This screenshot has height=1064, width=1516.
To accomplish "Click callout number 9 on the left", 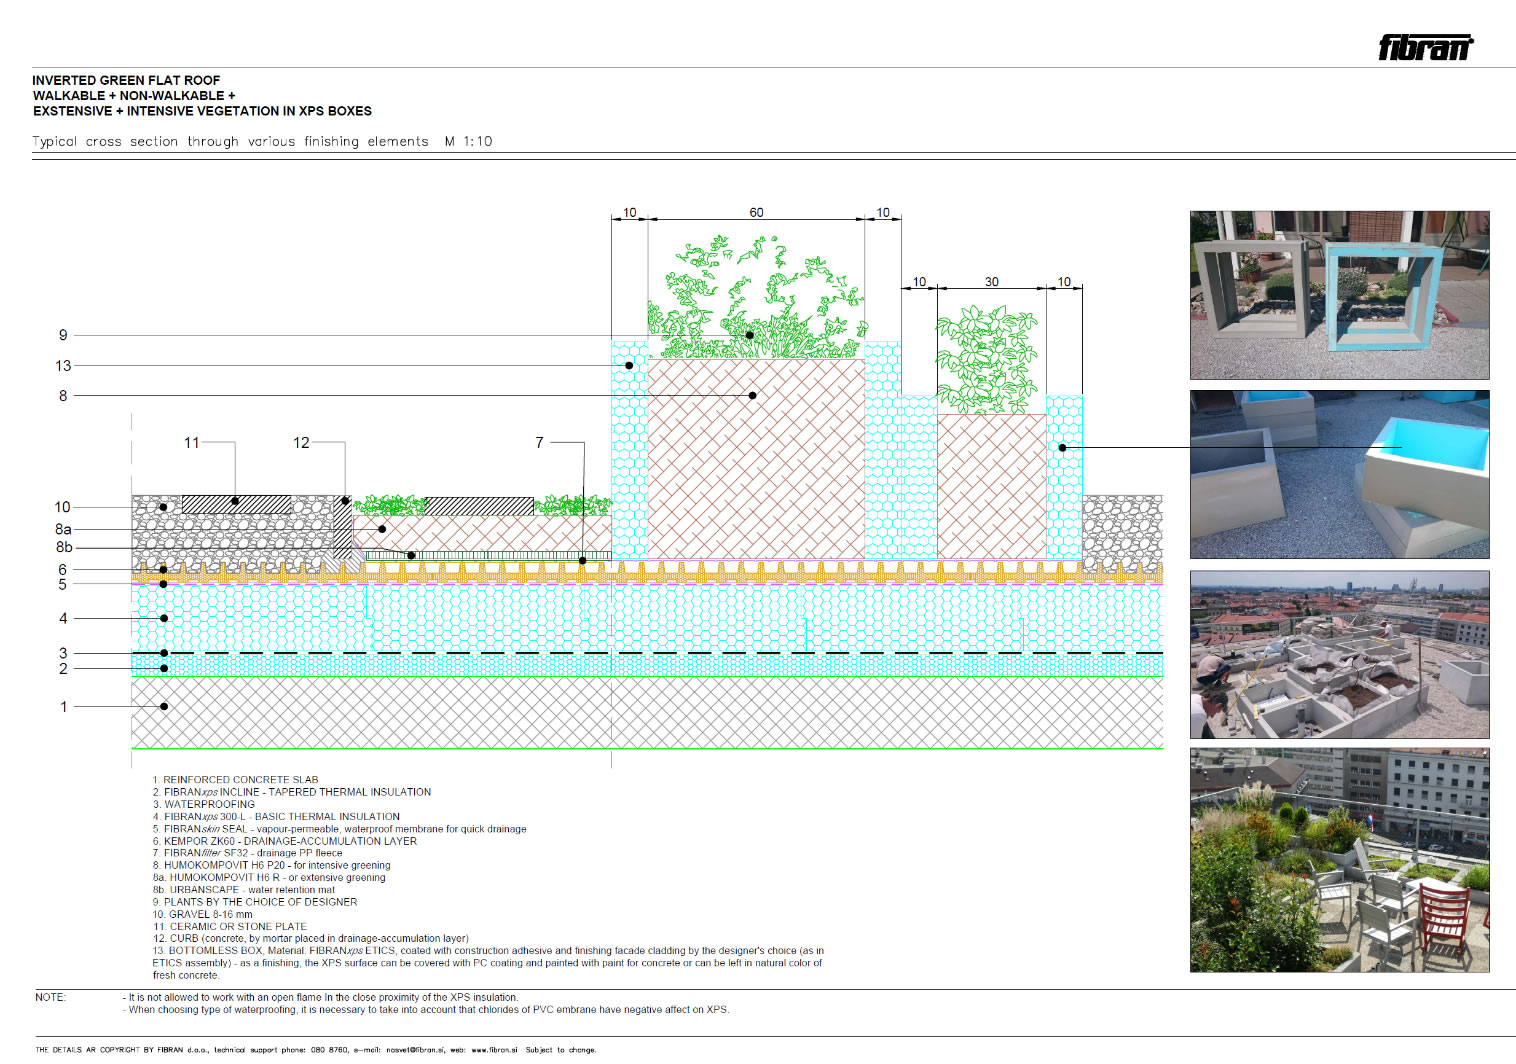I will click(x=63, y=335).
